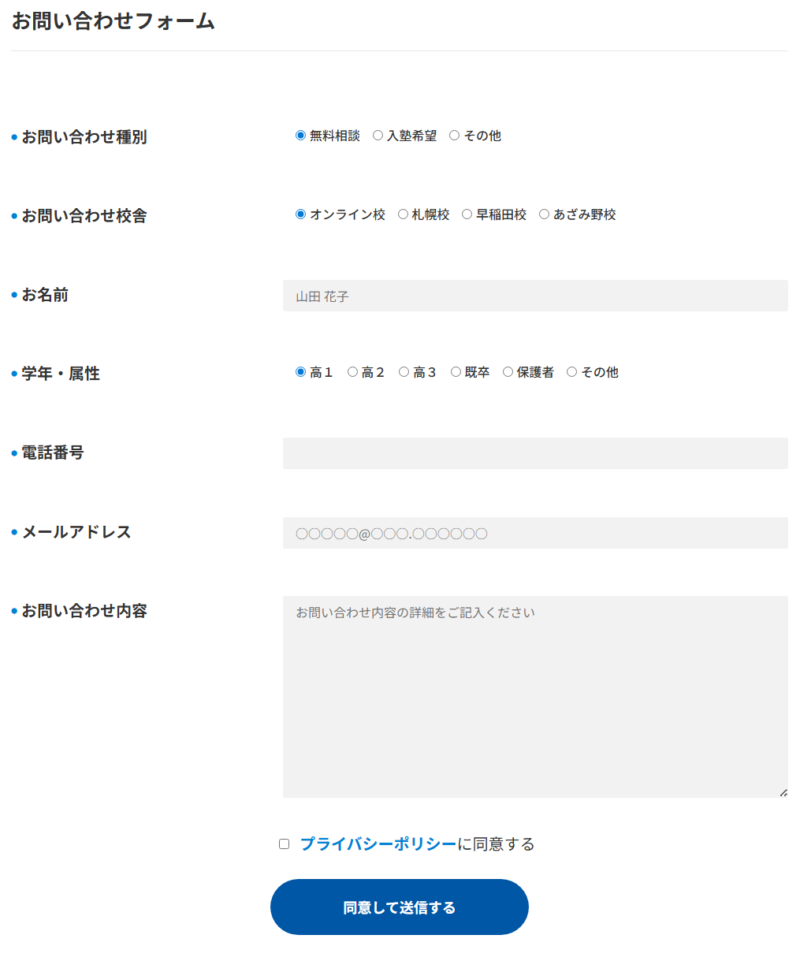Viewport: 800px width, 961px height.
Task: Check the privacy policy agreement checkbox
Action: point(284,844)
